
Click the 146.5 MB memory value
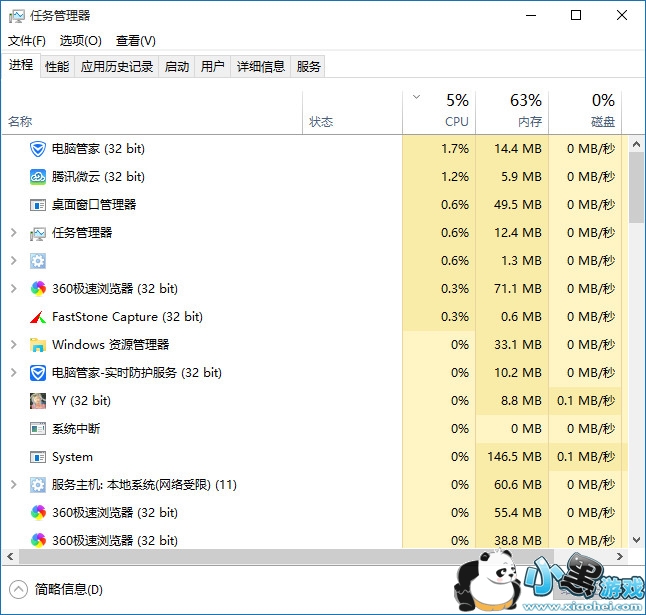[x=514, y=457]
